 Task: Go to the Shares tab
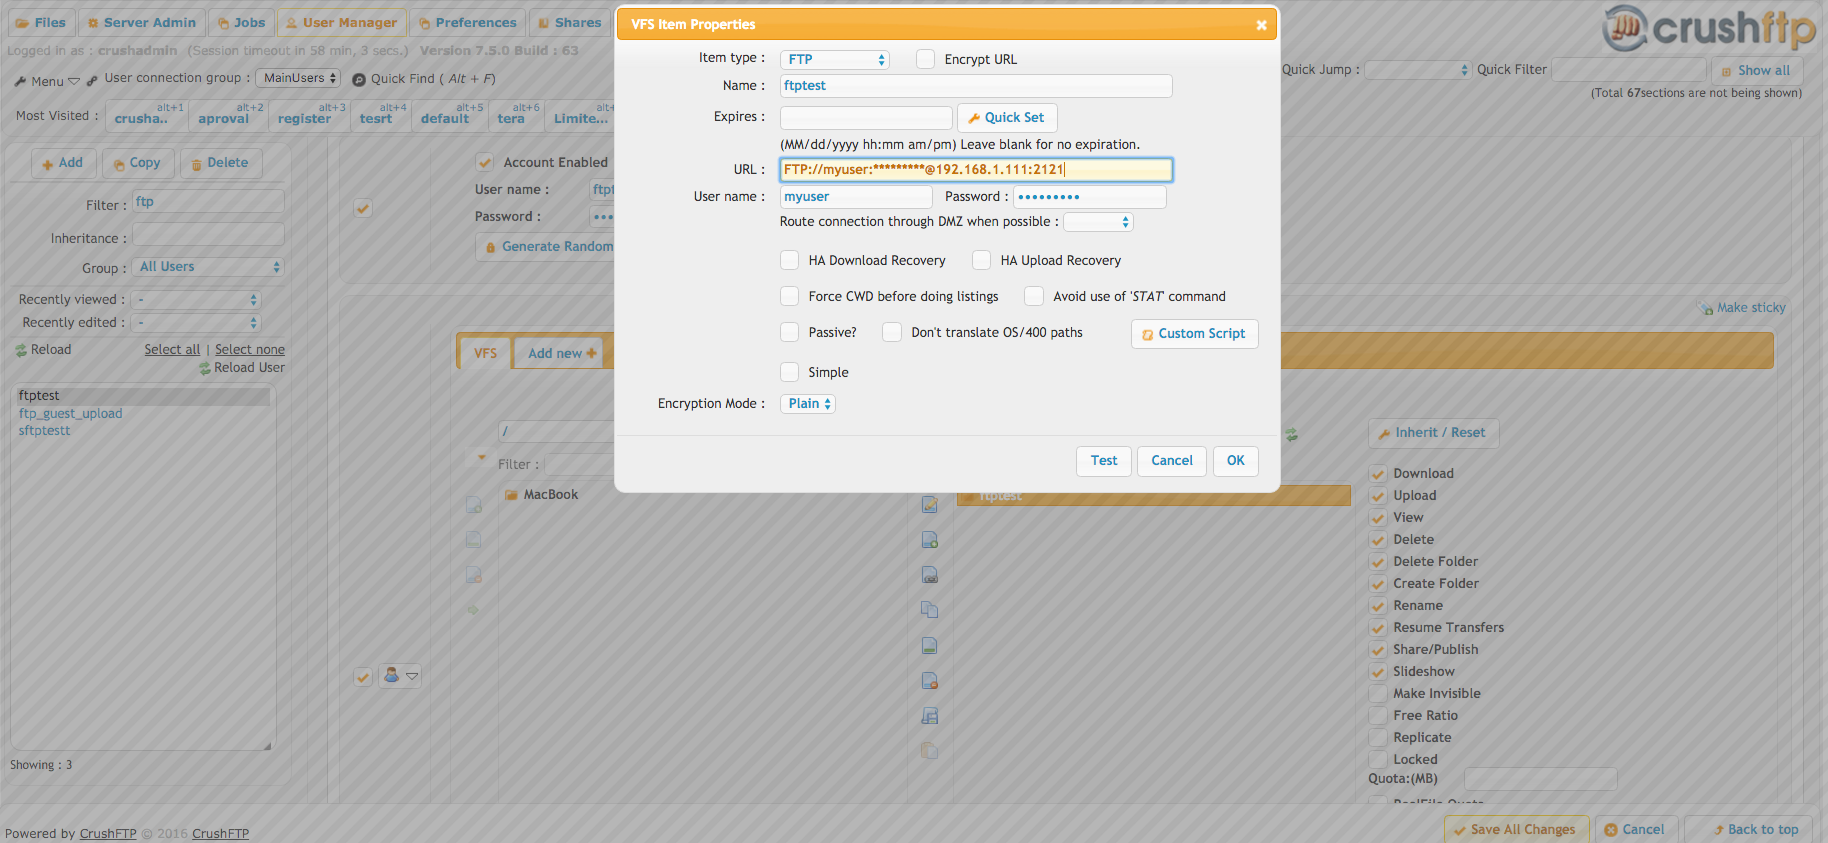[x=570, y=23]
